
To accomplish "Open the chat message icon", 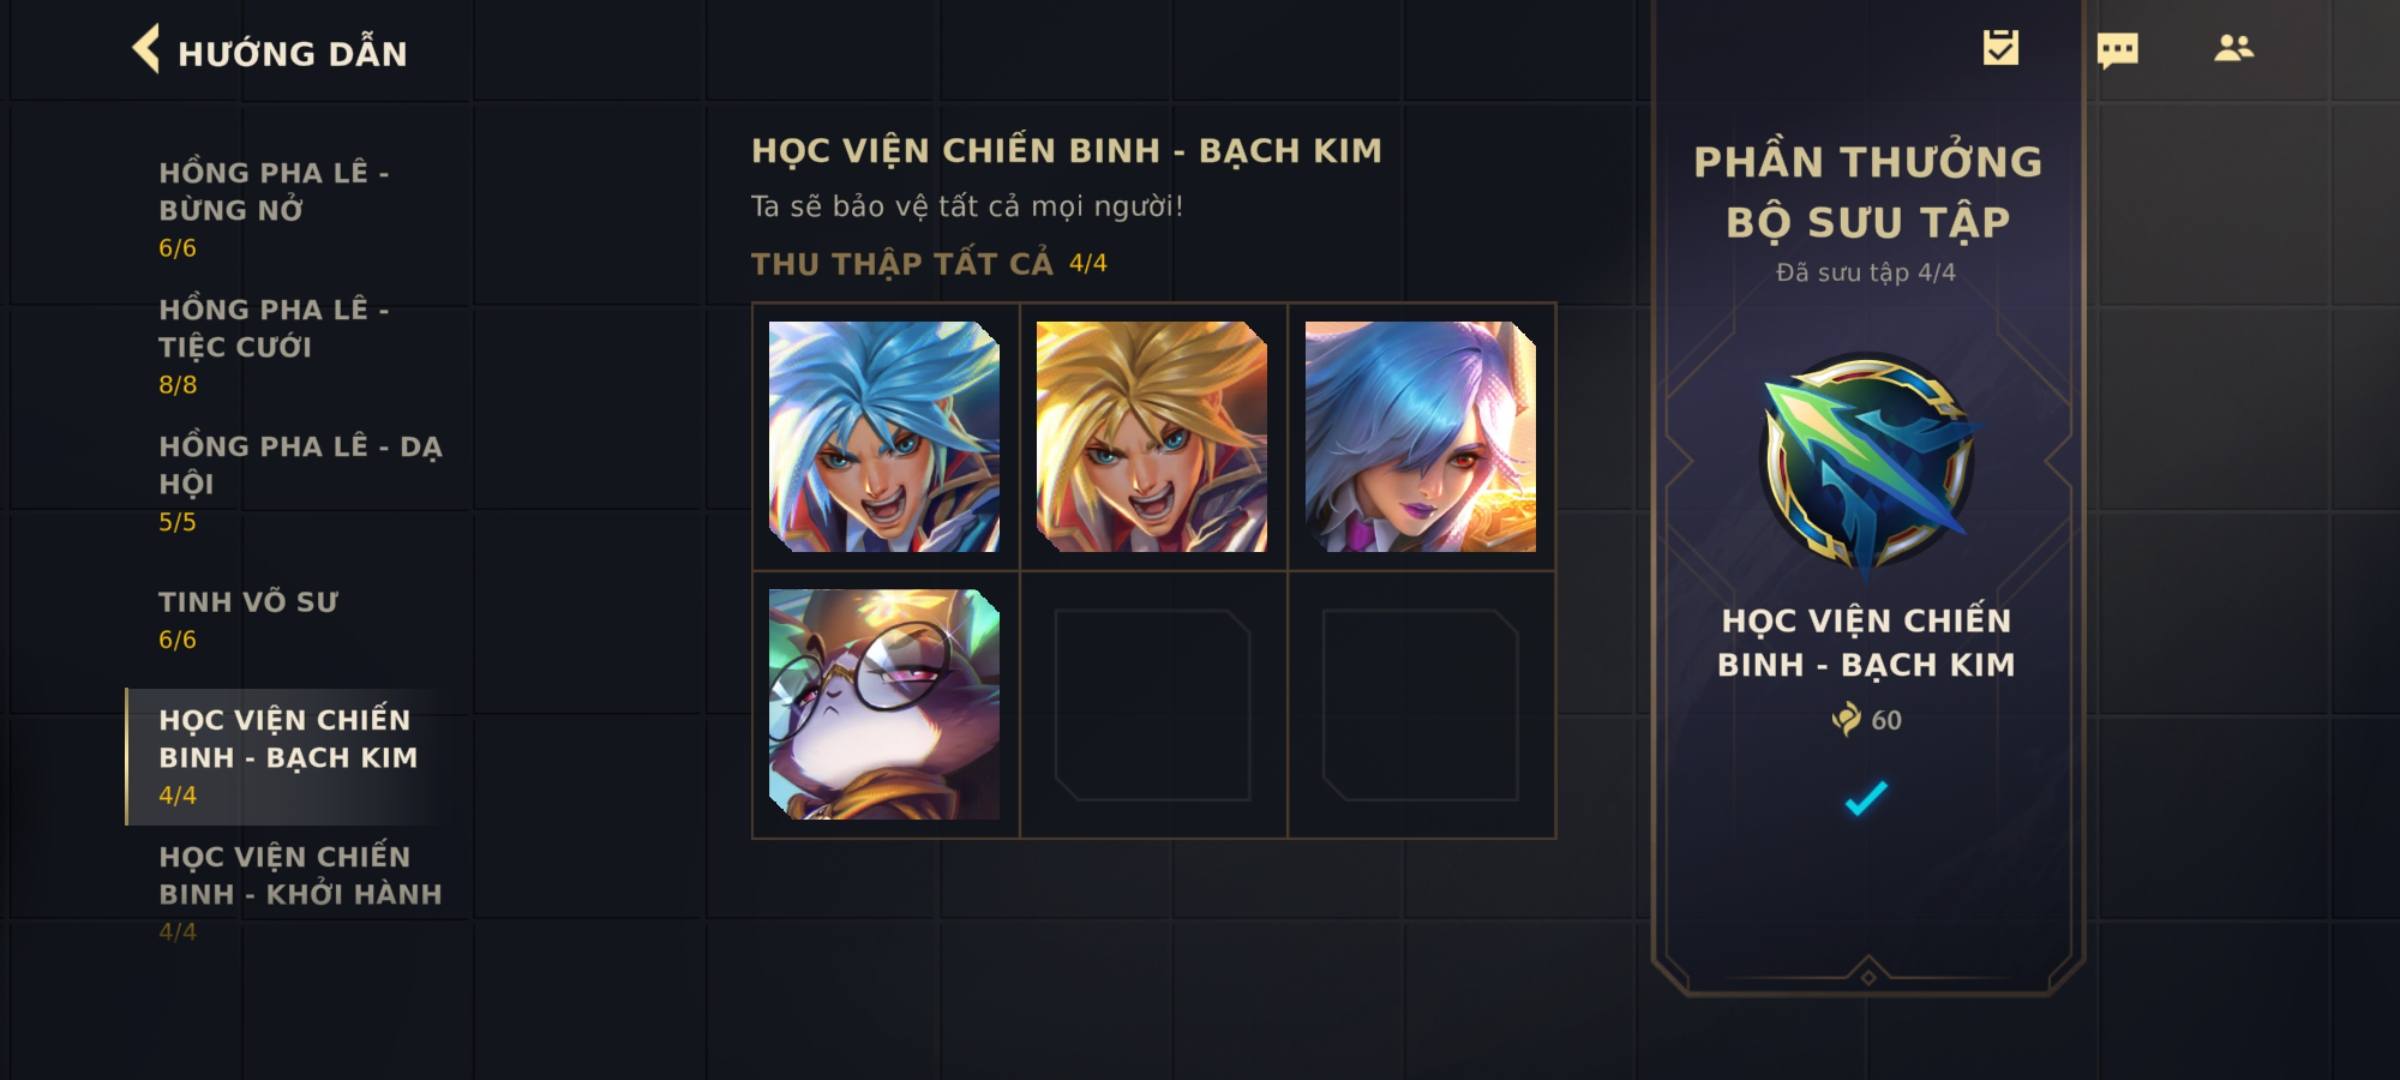I will [2117, 50].
